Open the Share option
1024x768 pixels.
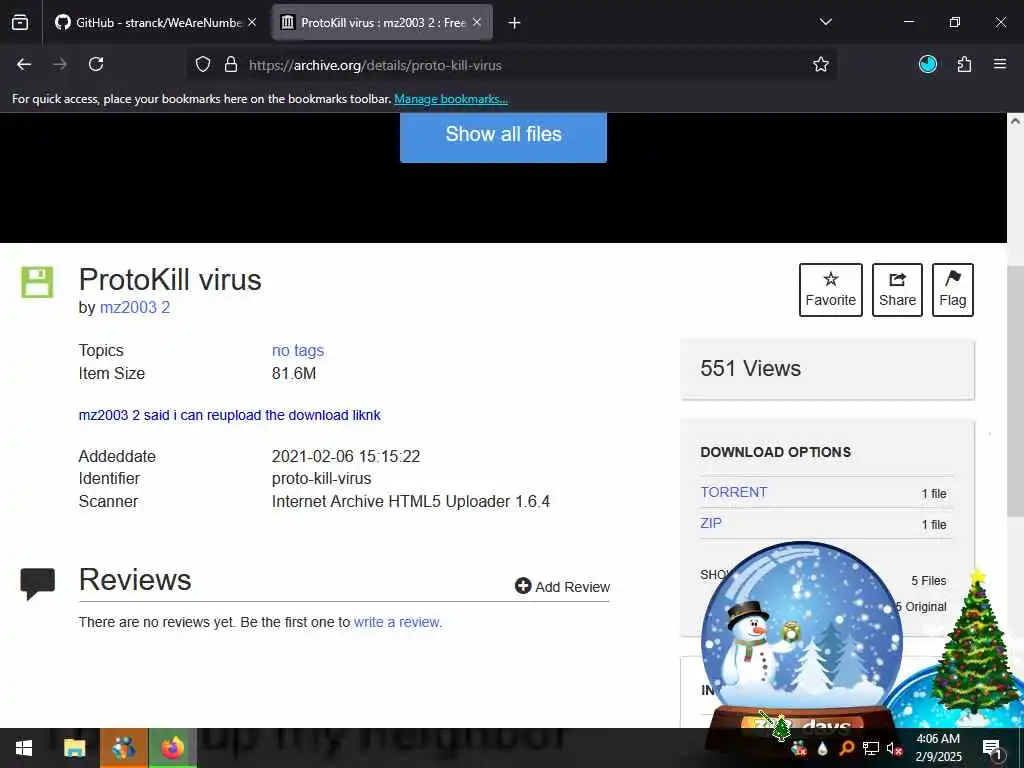pyautogui.click(x=897, y=290)
